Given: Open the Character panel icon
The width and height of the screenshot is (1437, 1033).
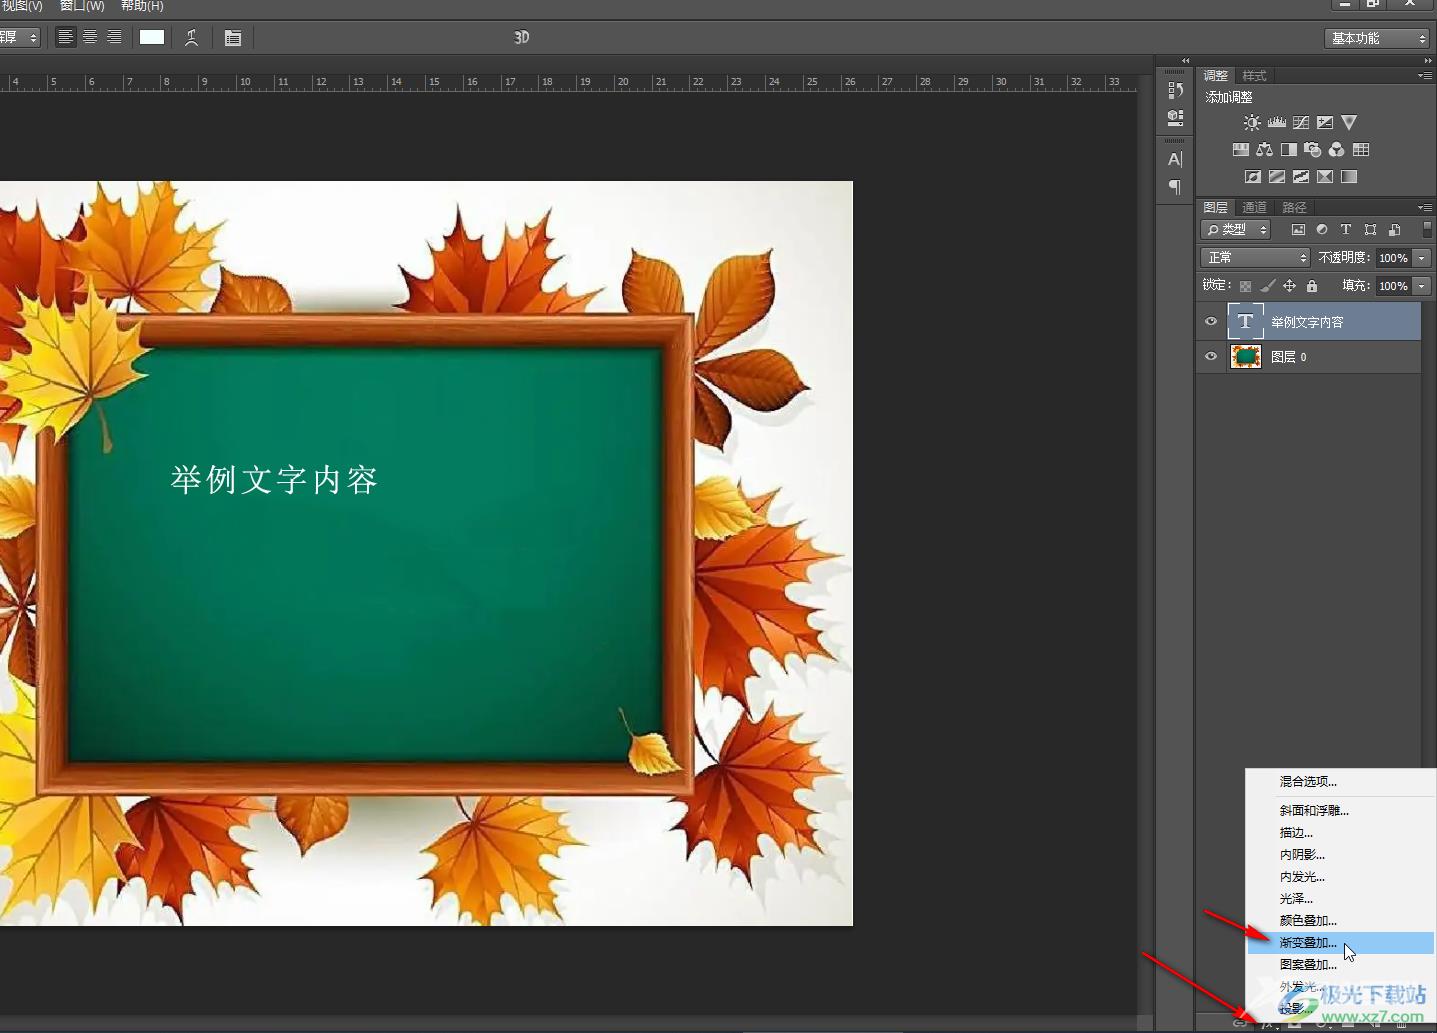Looking at the screenshot, I should tap(1175, 159).
